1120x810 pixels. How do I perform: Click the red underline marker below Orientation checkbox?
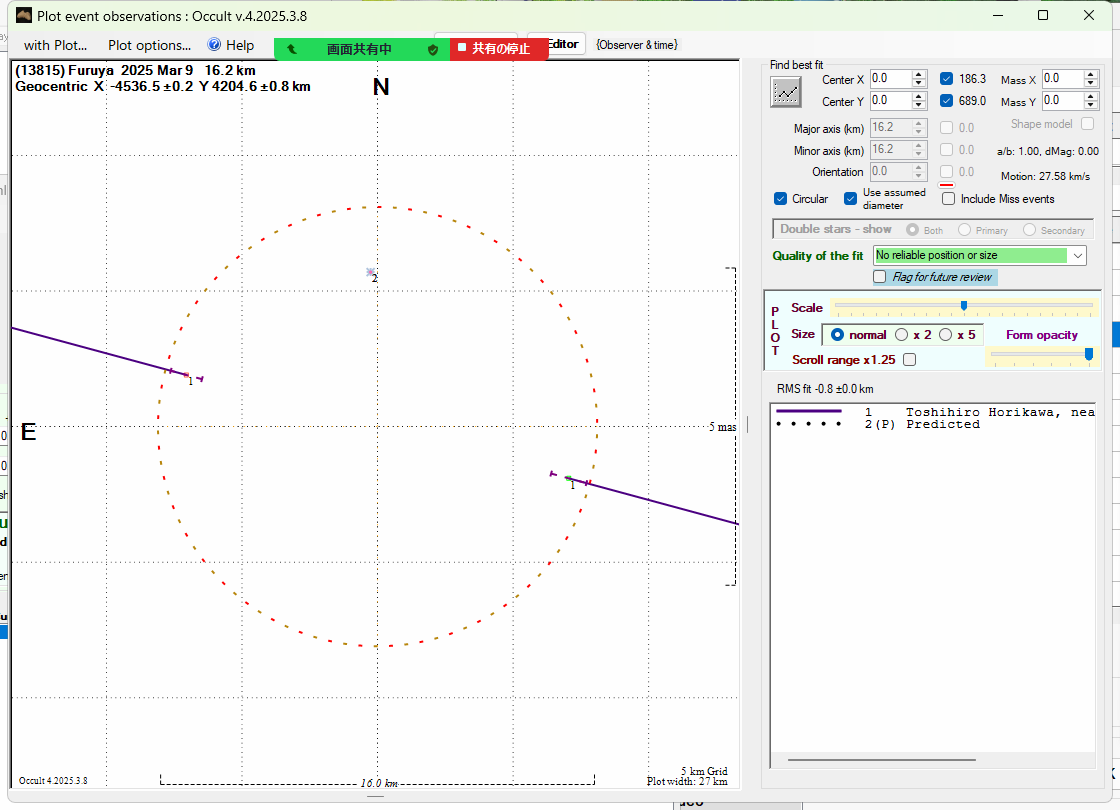click(946, 185)
